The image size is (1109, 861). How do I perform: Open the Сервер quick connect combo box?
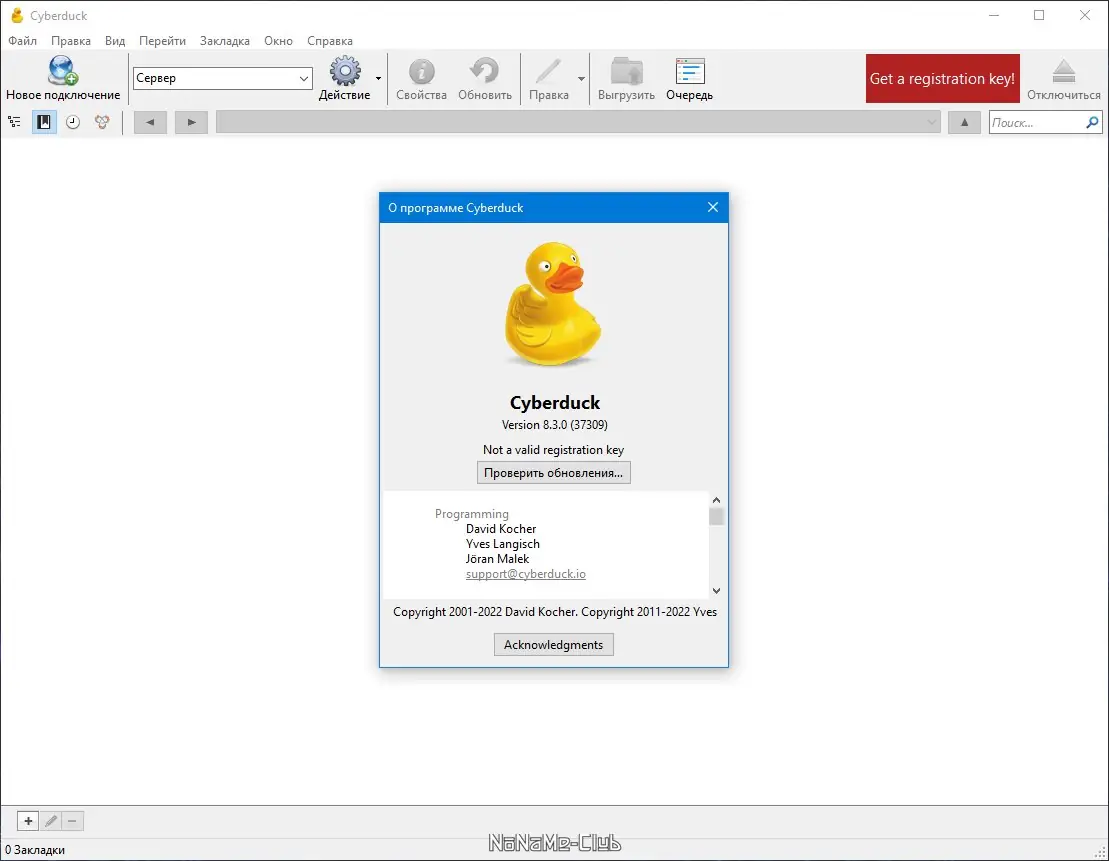[x=223, y=78]
